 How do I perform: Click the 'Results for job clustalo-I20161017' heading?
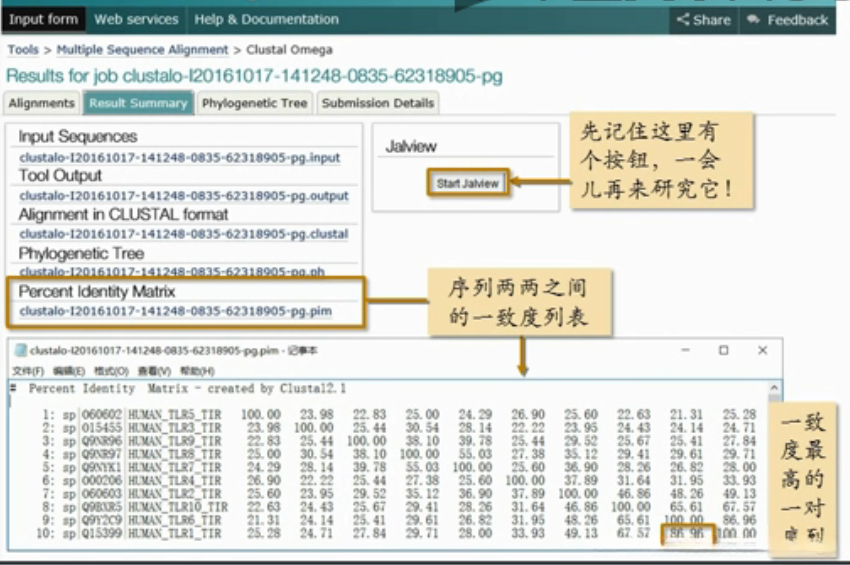click(254, 76)
